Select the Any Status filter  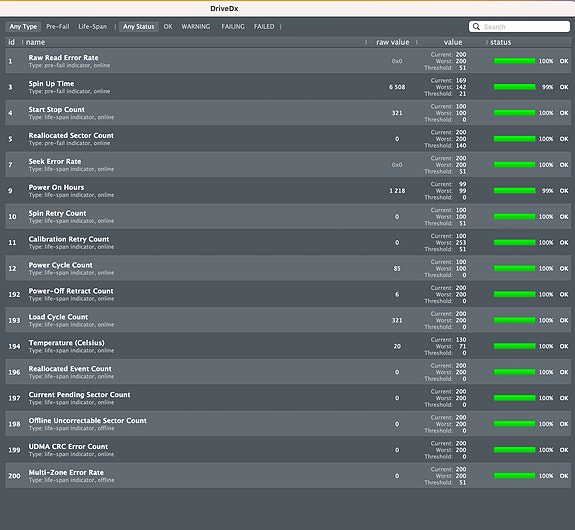click(x=139, y=27)
